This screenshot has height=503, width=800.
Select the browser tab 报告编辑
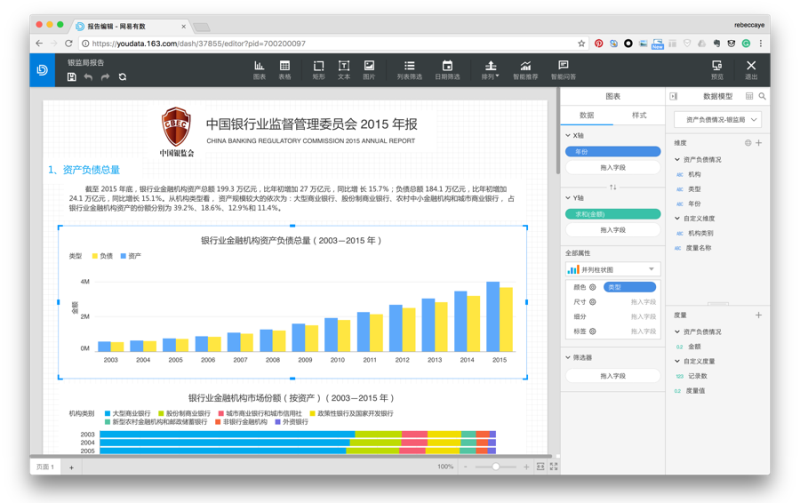[131, 26]
